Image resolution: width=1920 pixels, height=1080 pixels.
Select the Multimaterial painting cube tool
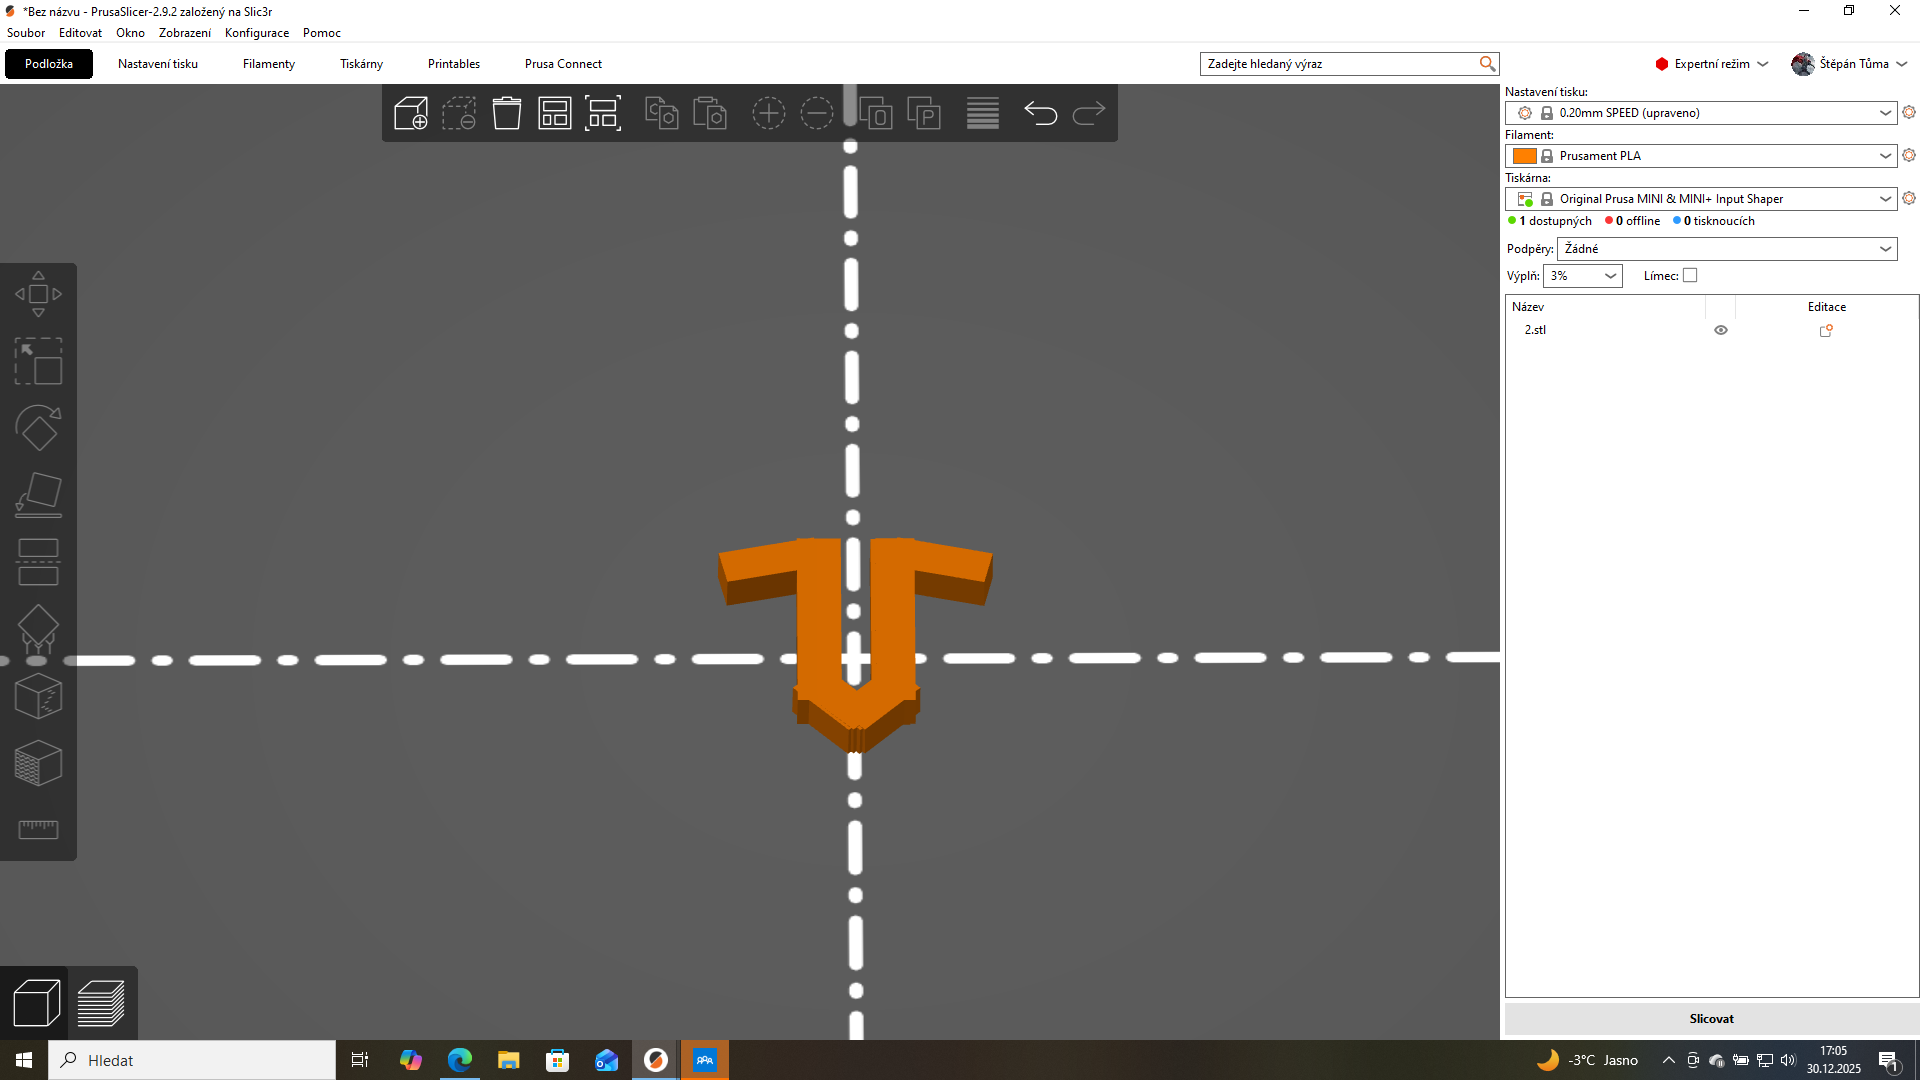point(38,763)
